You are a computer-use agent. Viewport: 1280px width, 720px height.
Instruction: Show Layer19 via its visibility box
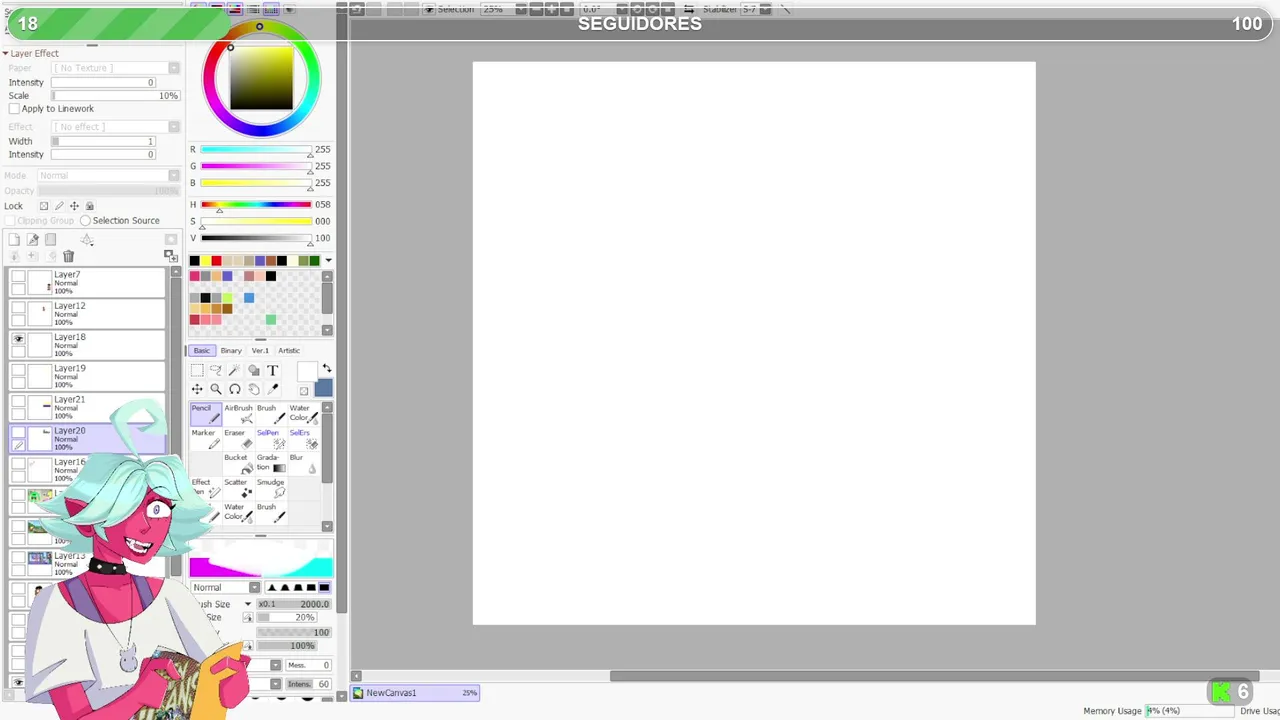click(18, 370)
